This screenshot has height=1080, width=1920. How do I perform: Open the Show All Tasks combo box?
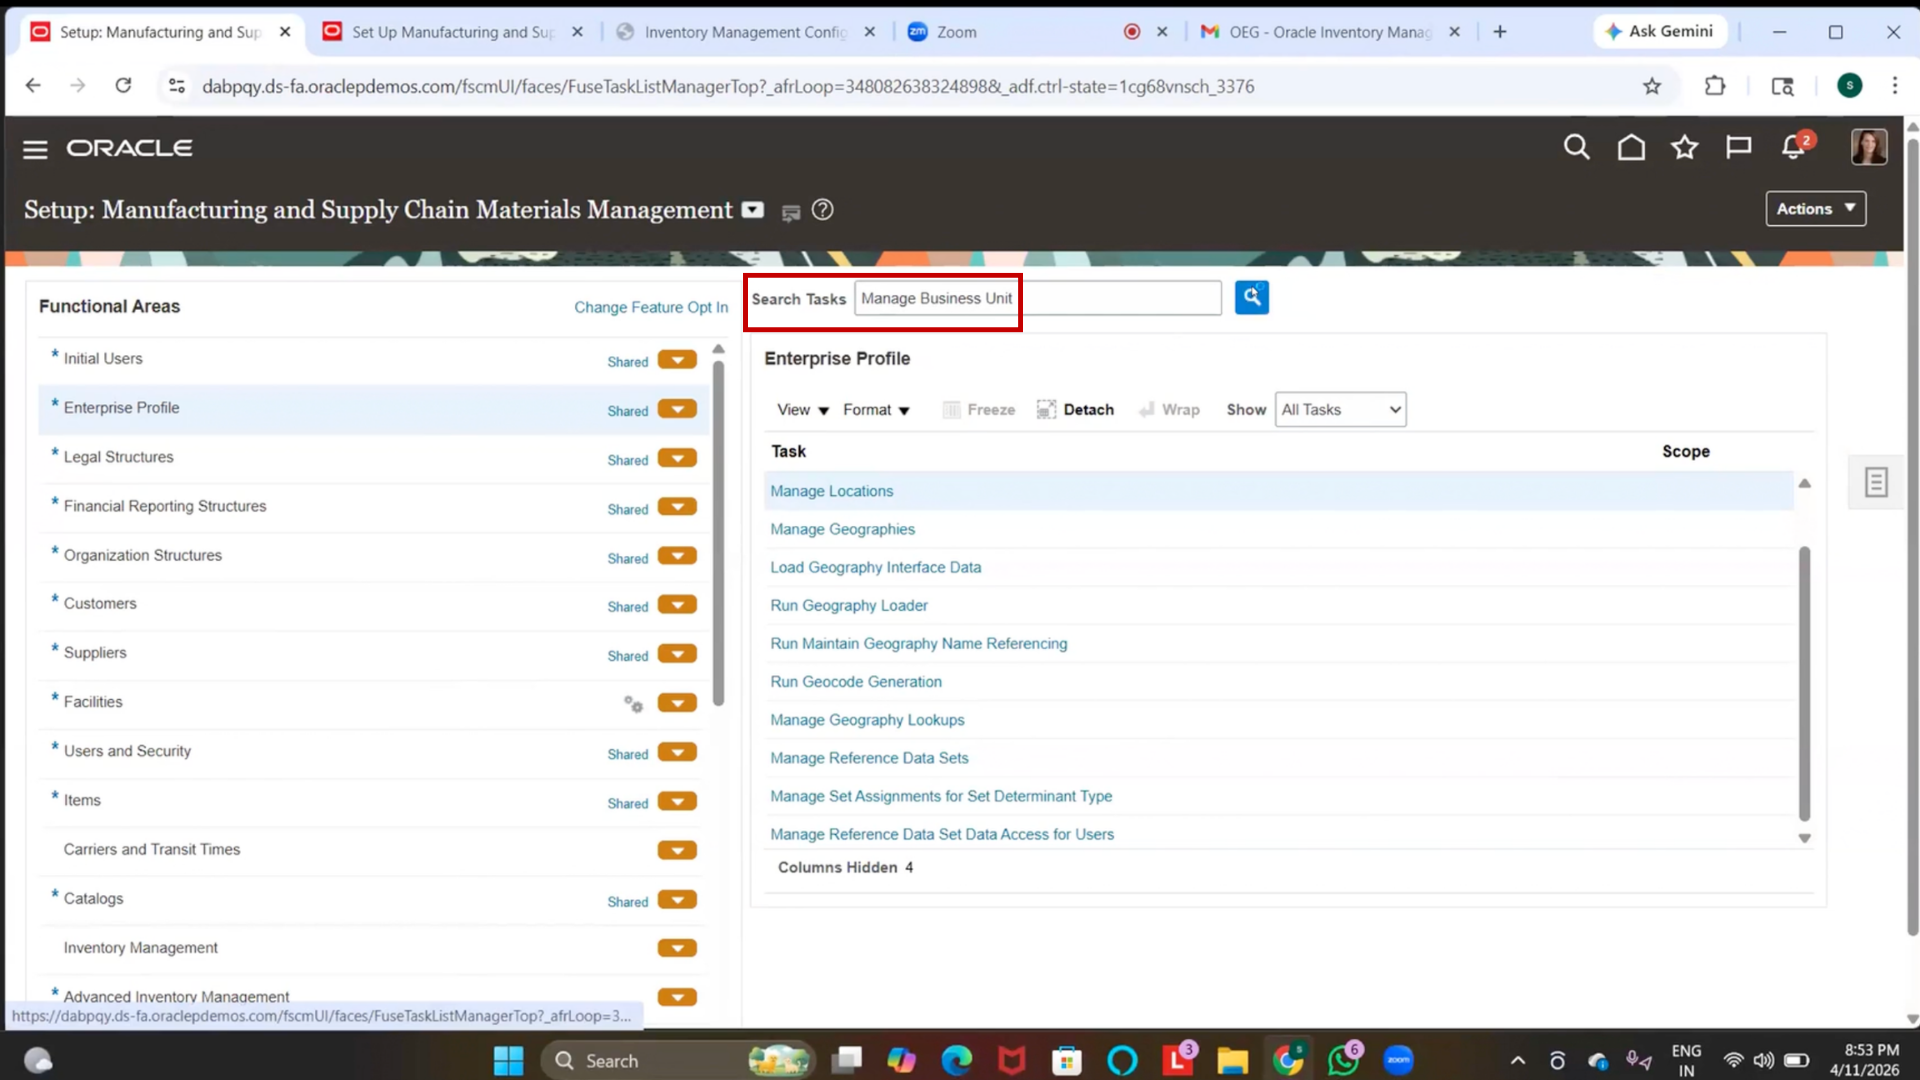1340,410
